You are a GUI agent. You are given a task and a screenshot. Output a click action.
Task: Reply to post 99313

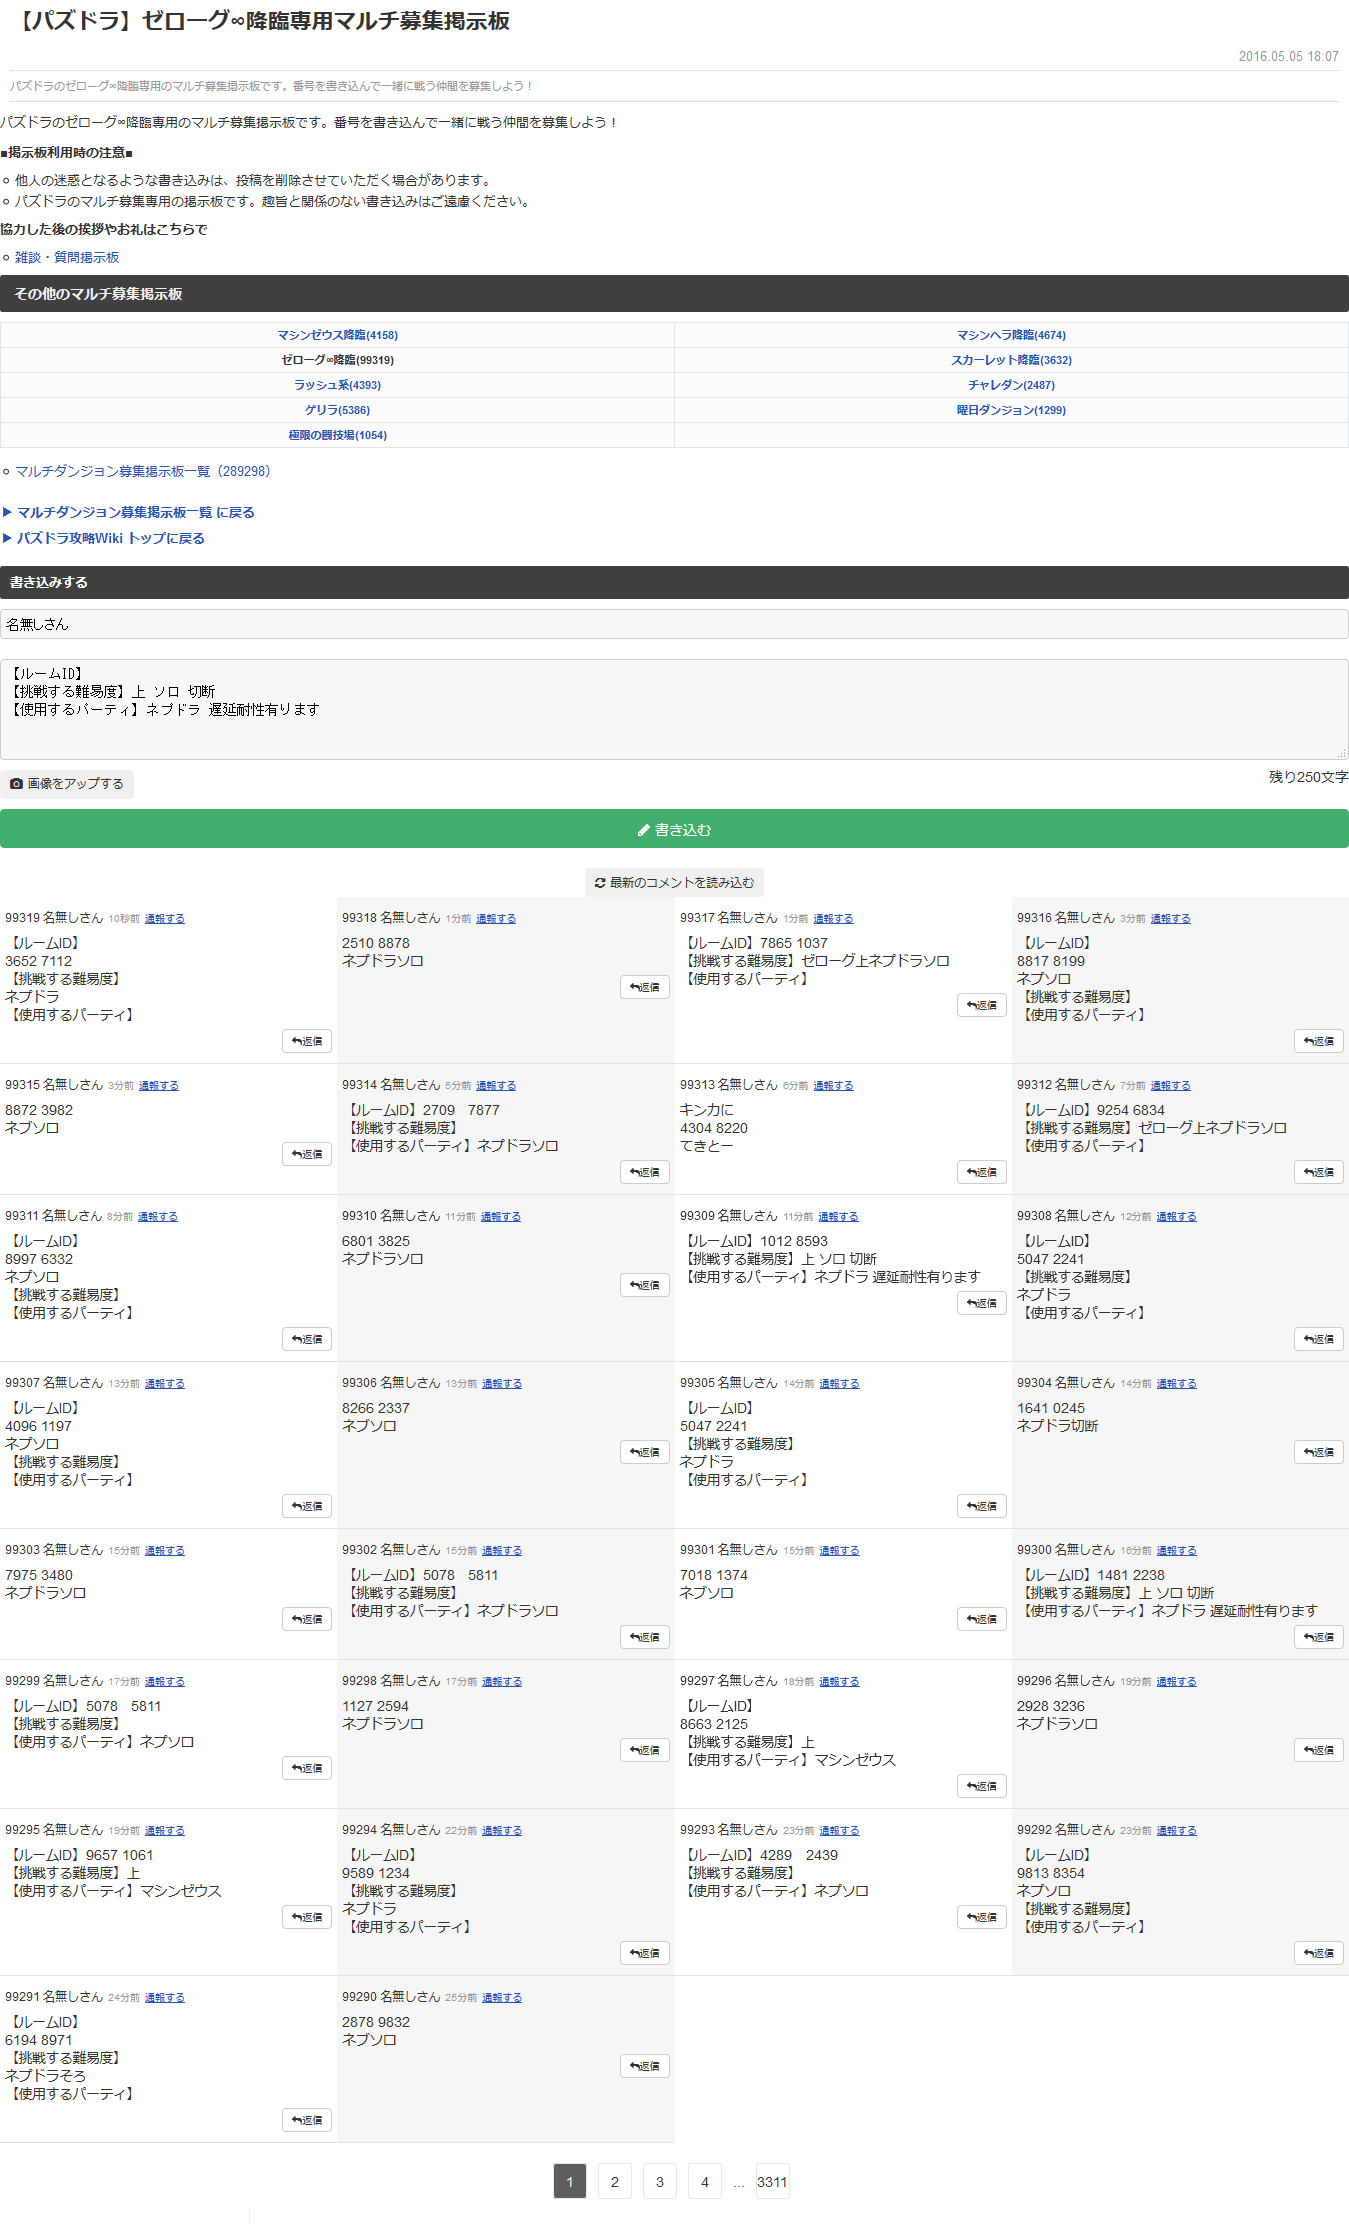click(982, 1172)
